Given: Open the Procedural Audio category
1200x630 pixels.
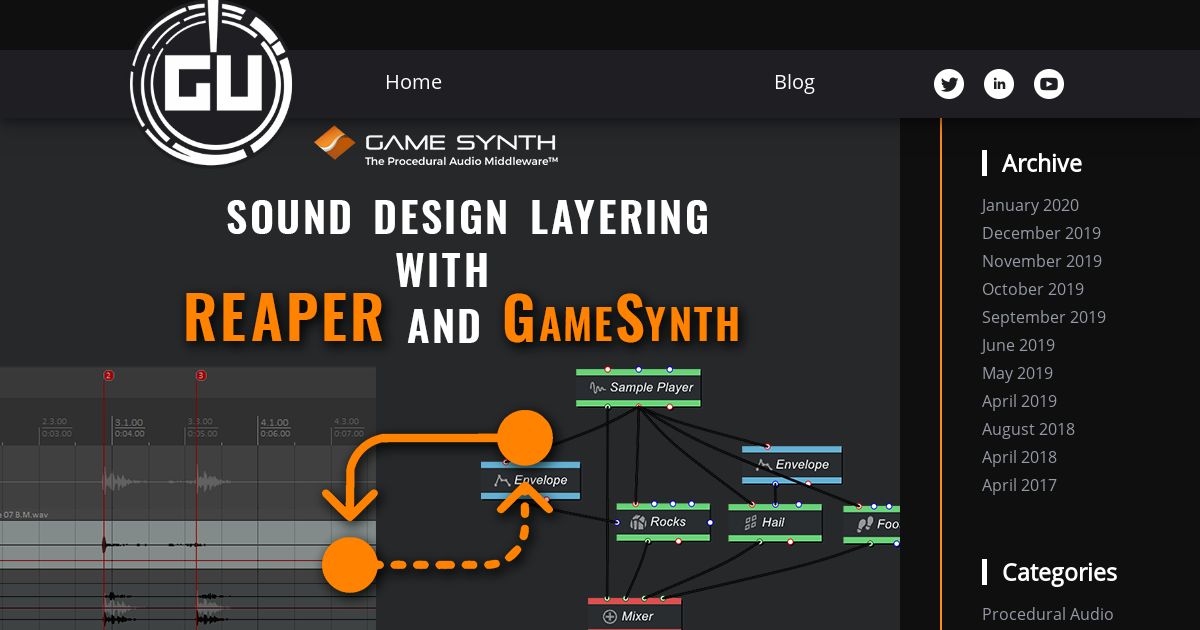Looking at the screenshot, I should [x=1047, y=614].
